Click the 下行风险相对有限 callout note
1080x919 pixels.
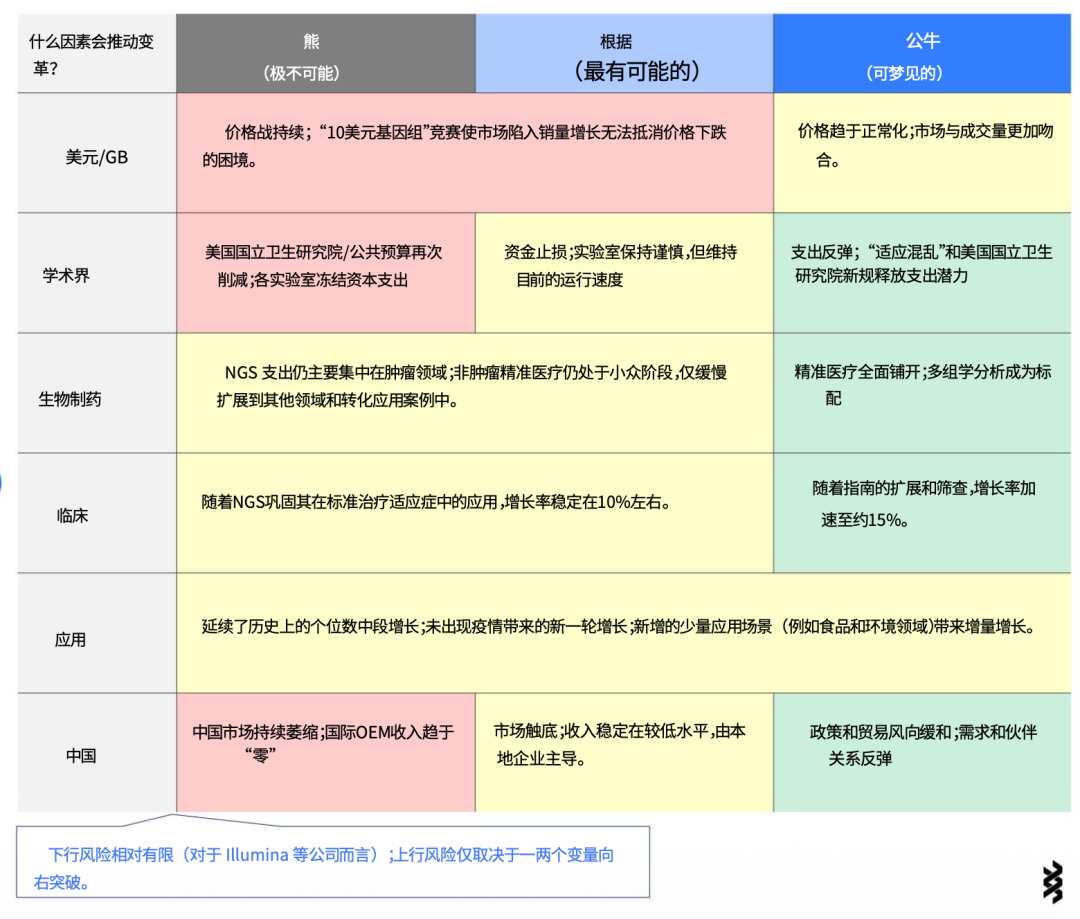[x=333, y=862]
